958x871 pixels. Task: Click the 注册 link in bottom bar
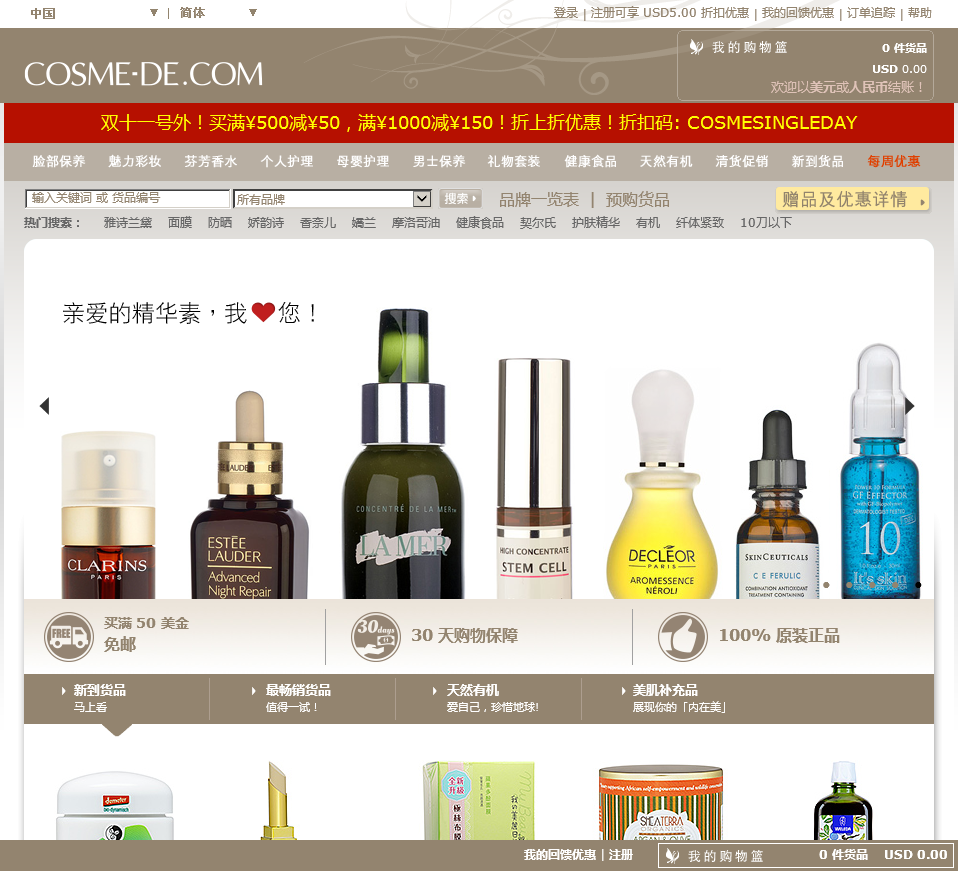point(621,855)
